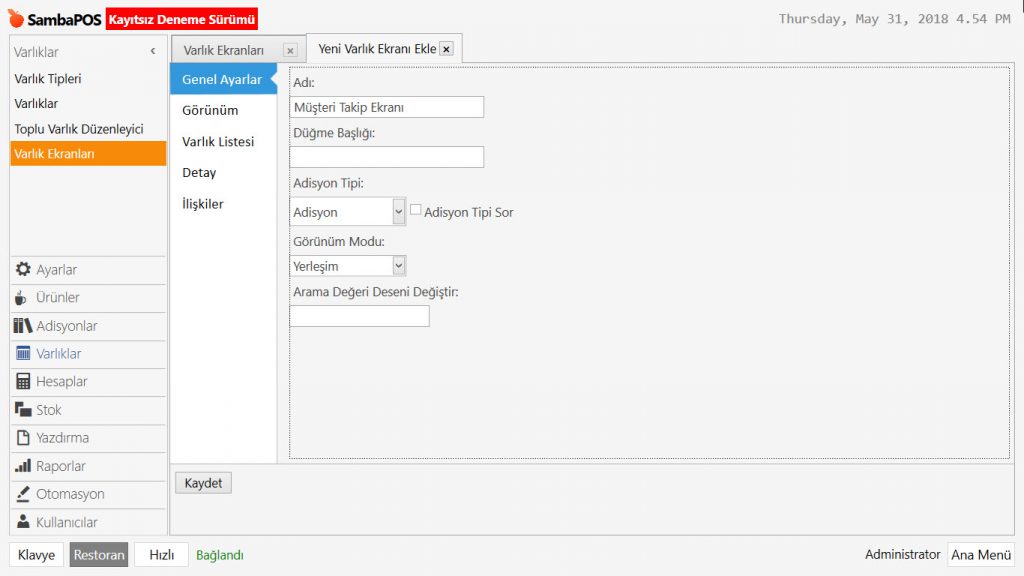Click the Düğme Başlığı input field
The height and width of the screenshot is (576, 1024).
tap(386, 157)
